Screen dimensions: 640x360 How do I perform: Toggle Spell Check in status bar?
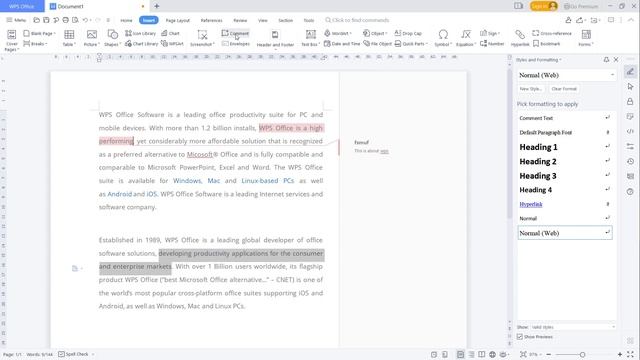tap(73, 354)
